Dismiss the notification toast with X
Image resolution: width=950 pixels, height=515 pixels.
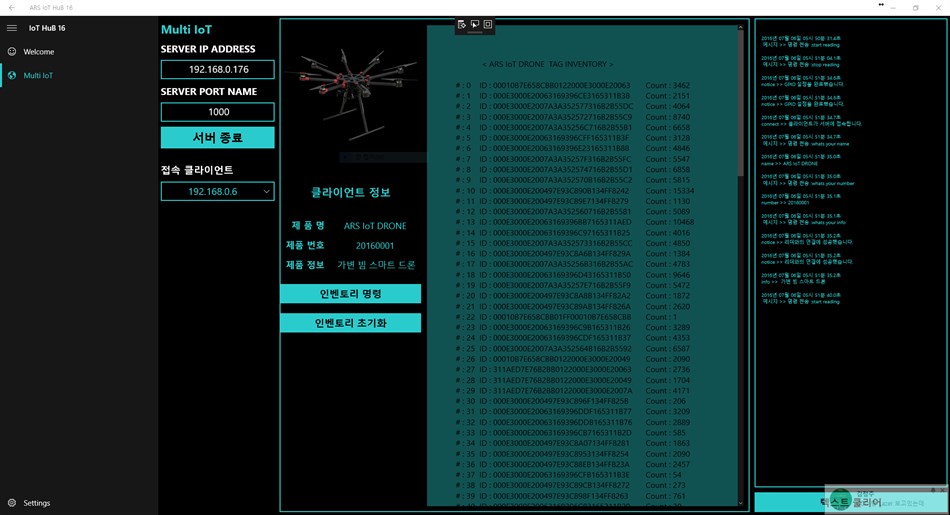(x=943, y=490)
